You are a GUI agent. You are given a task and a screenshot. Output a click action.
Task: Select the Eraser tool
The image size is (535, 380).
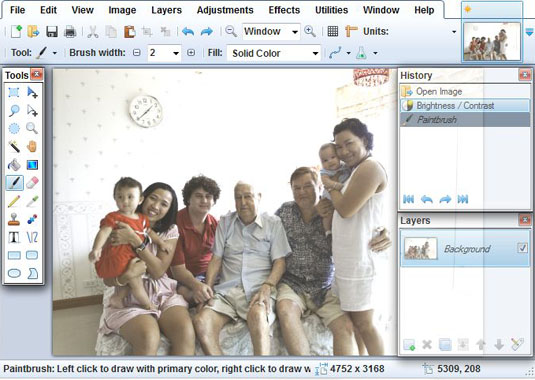32,183
